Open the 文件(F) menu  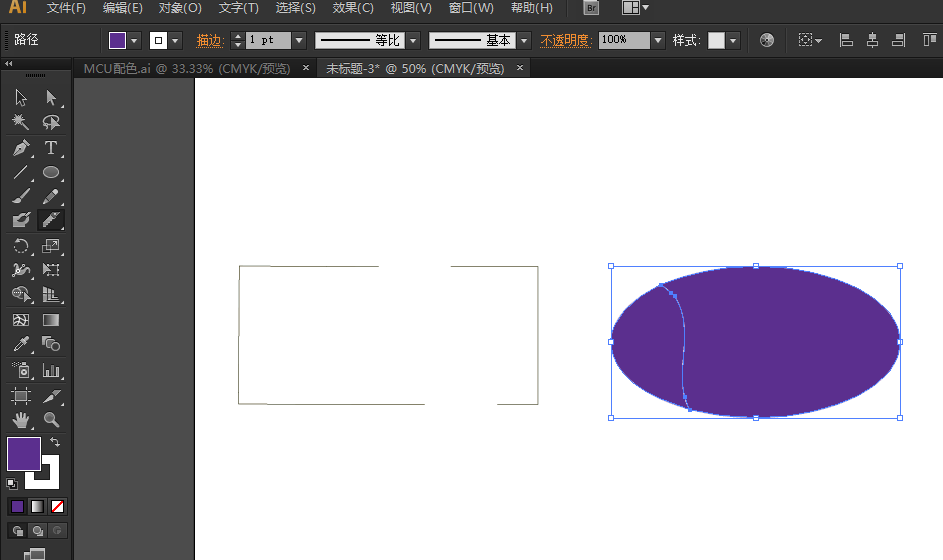pyautogui.click(x=66, y=8)
